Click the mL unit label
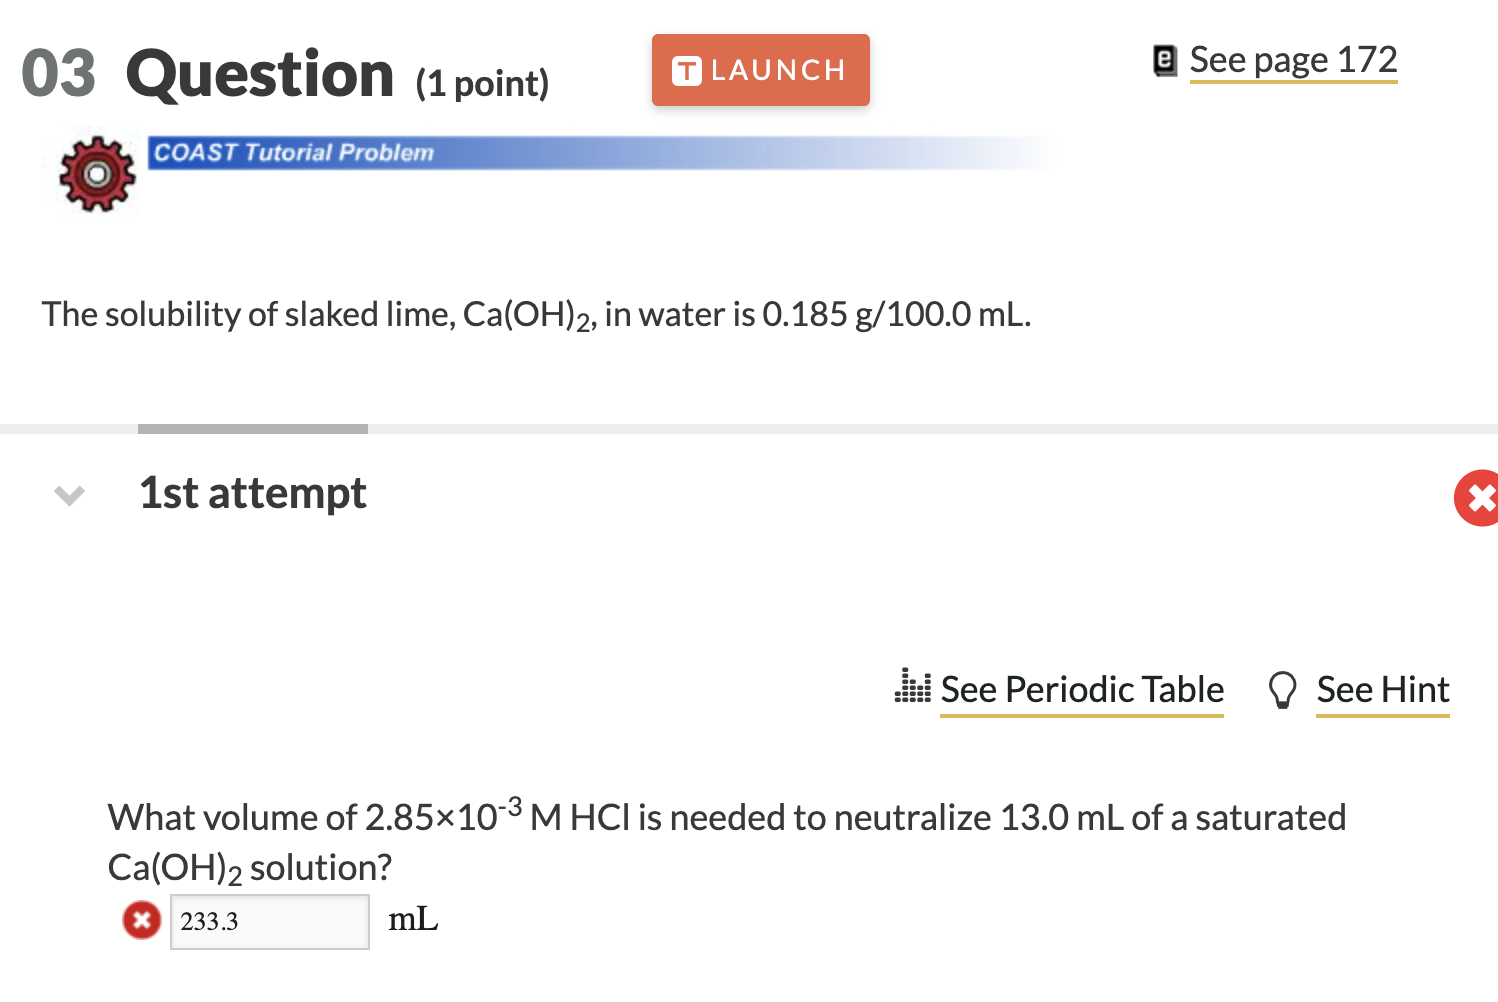This screenshot has width=1498, height=1002. coord(412,918)
